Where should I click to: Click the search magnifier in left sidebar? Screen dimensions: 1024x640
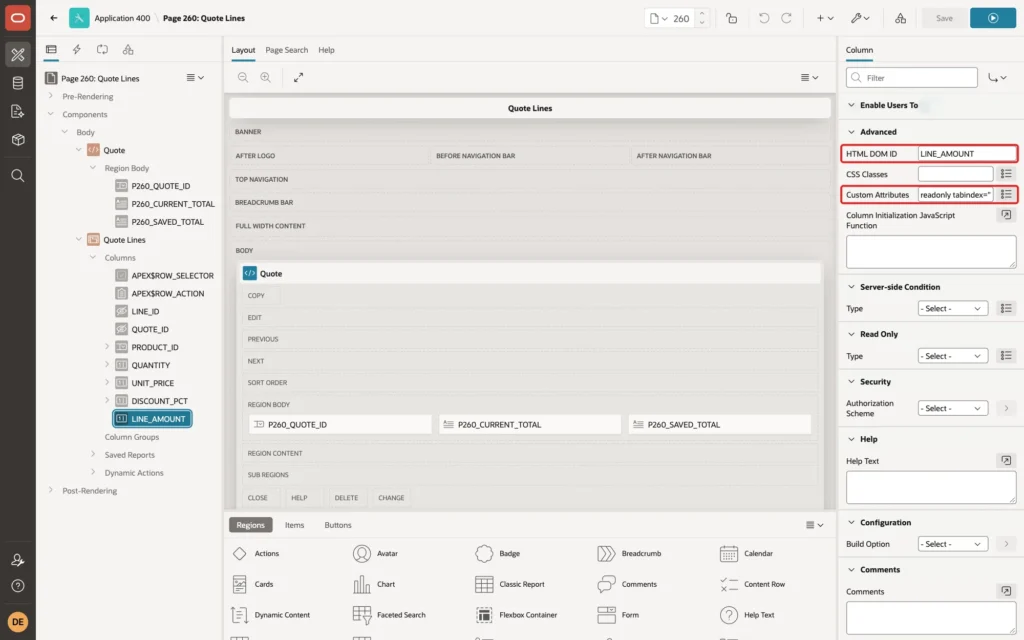tap(18, 176)
